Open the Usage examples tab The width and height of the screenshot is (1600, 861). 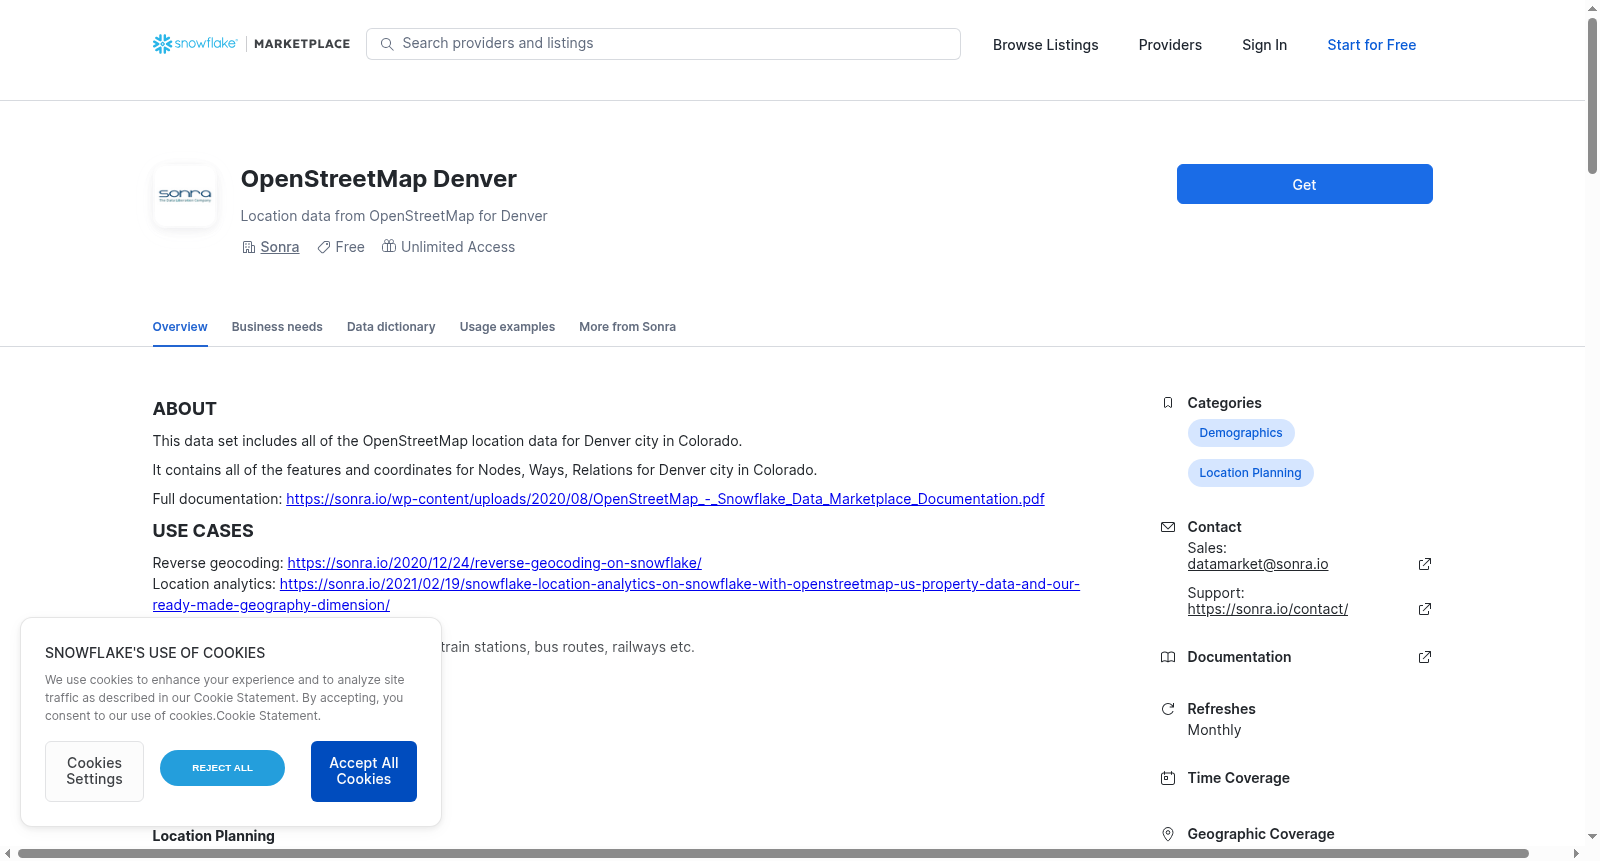507,327
